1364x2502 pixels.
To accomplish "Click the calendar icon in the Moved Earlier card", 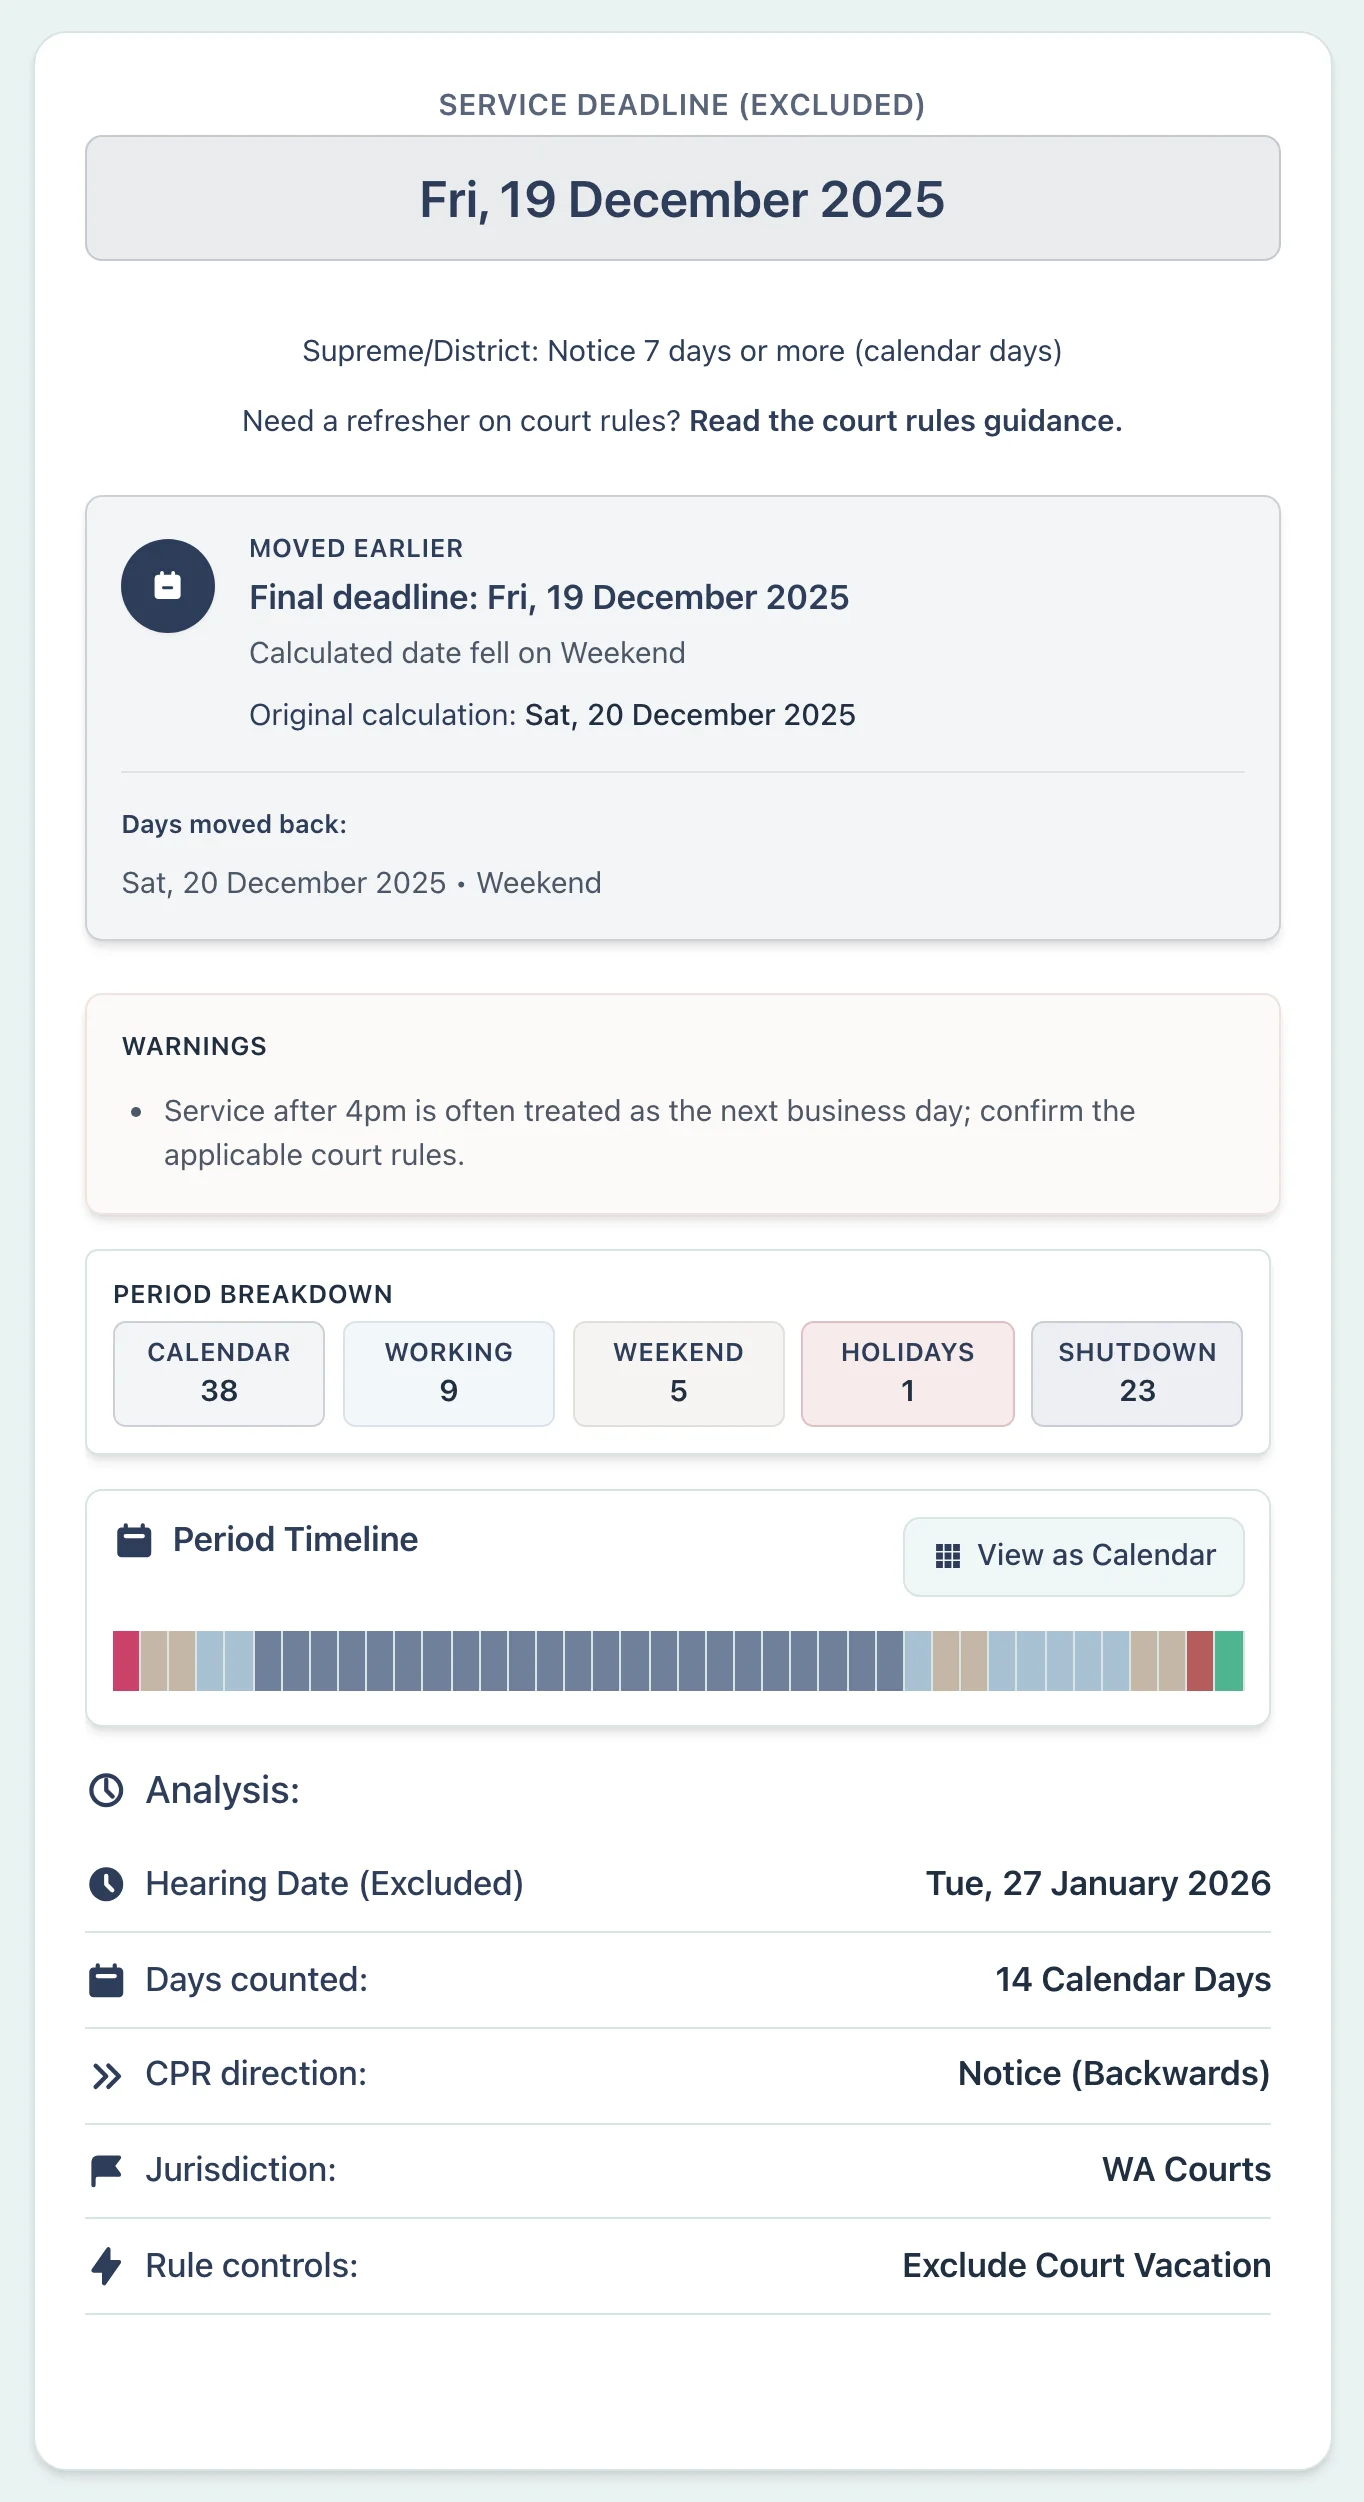I will (167, 587).
